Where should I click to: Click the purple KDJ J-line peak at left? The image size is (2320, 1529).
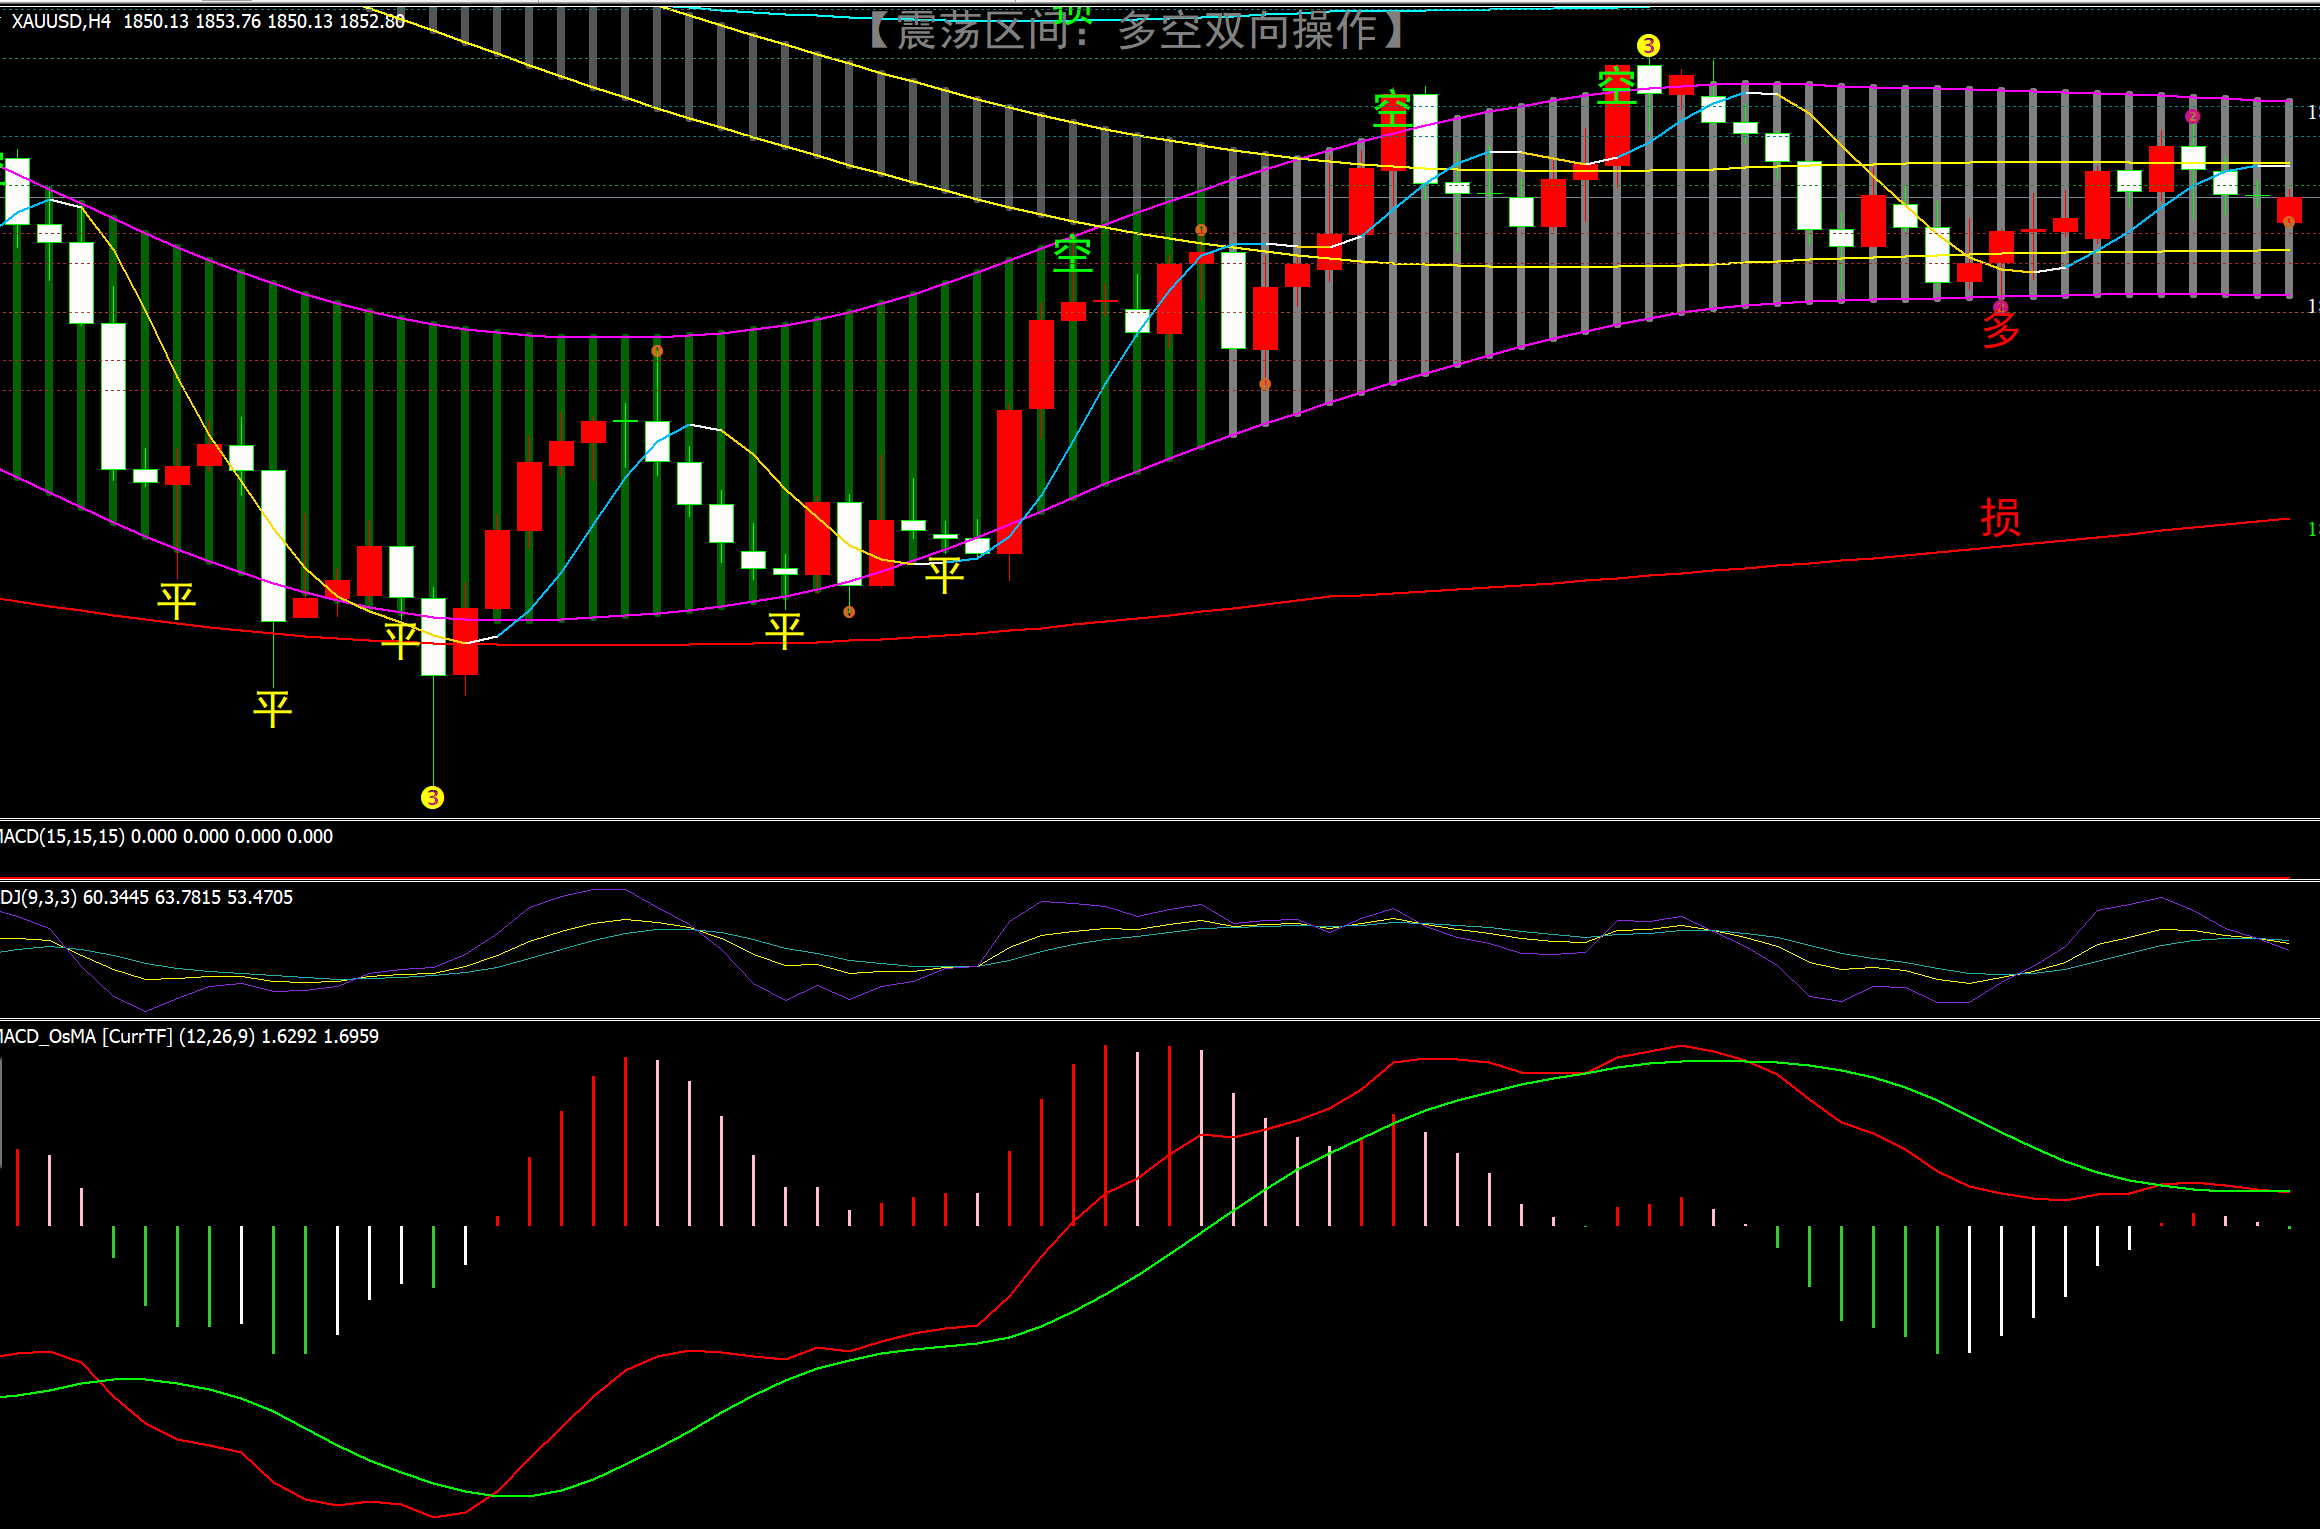pos(610,889)
